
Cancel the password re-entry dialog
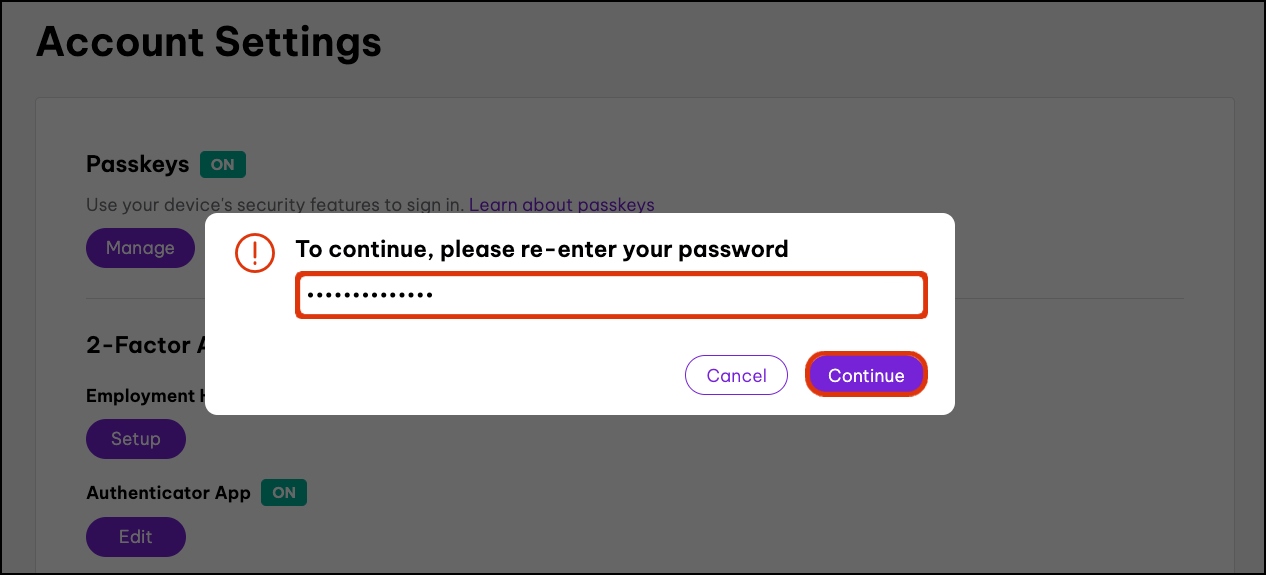(x=736, y=375)
